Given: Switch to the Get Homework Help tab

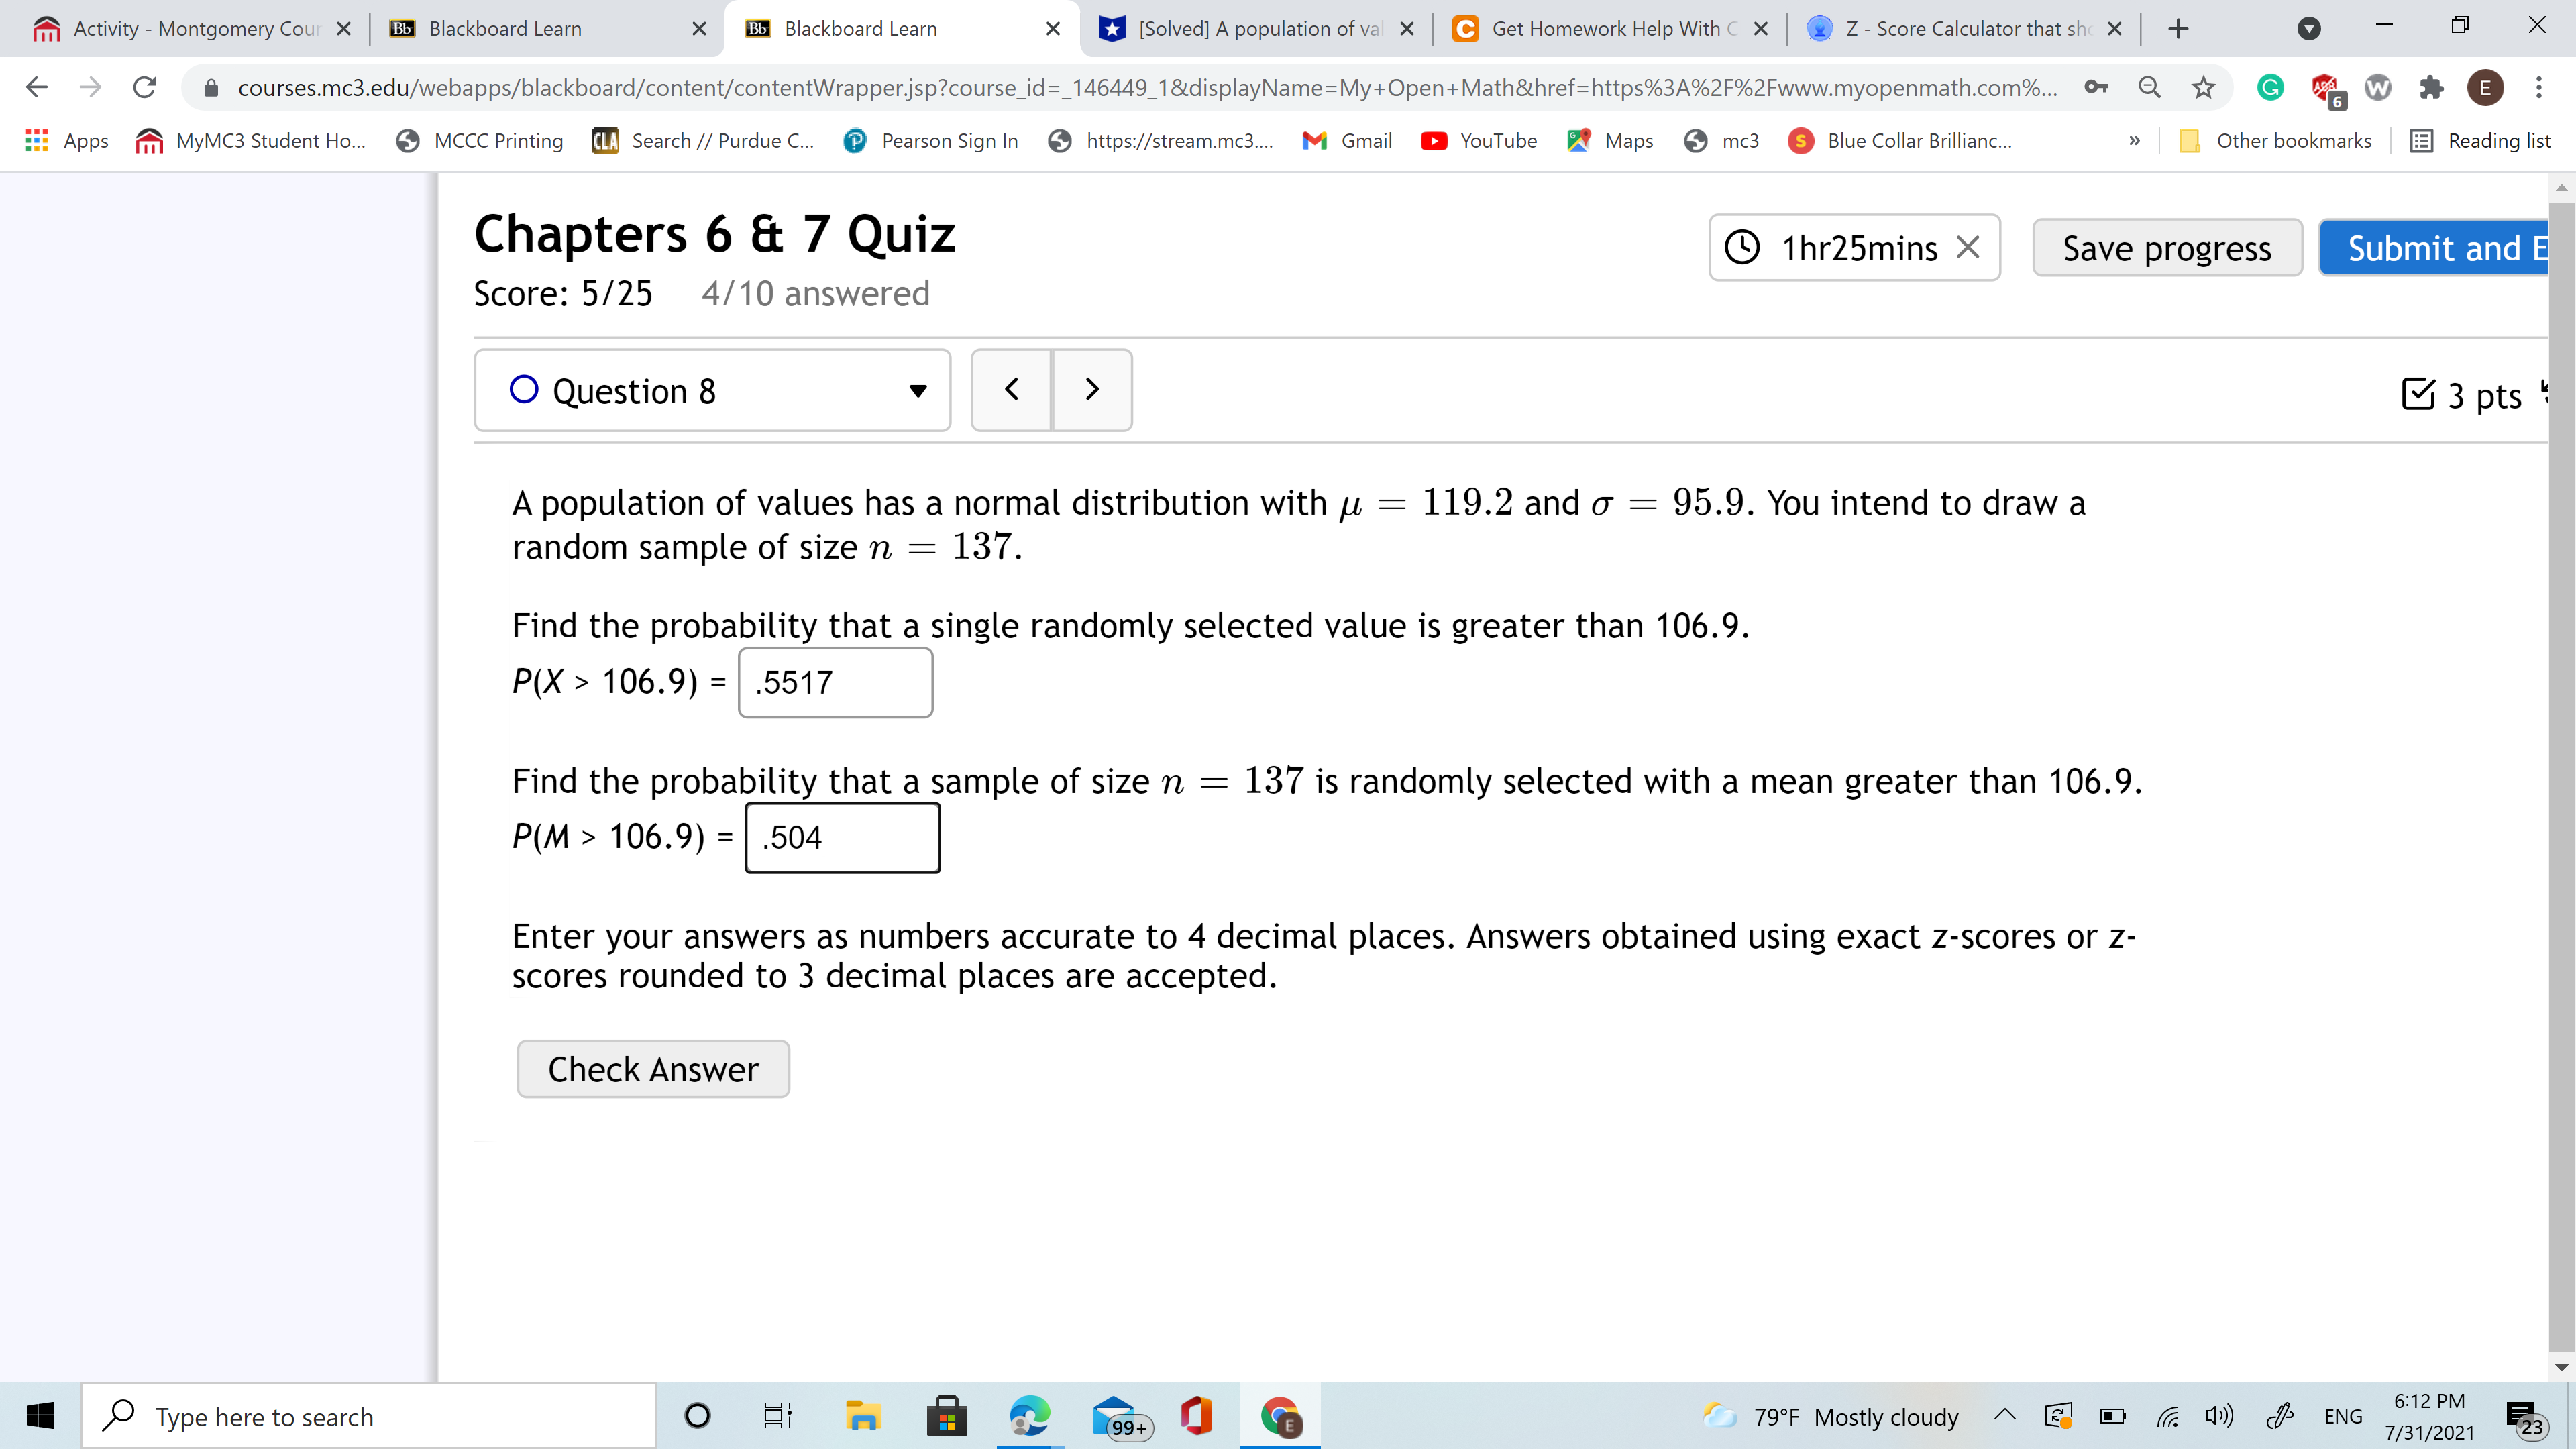Looking at the screenshot, I should tap(1604, 28).
